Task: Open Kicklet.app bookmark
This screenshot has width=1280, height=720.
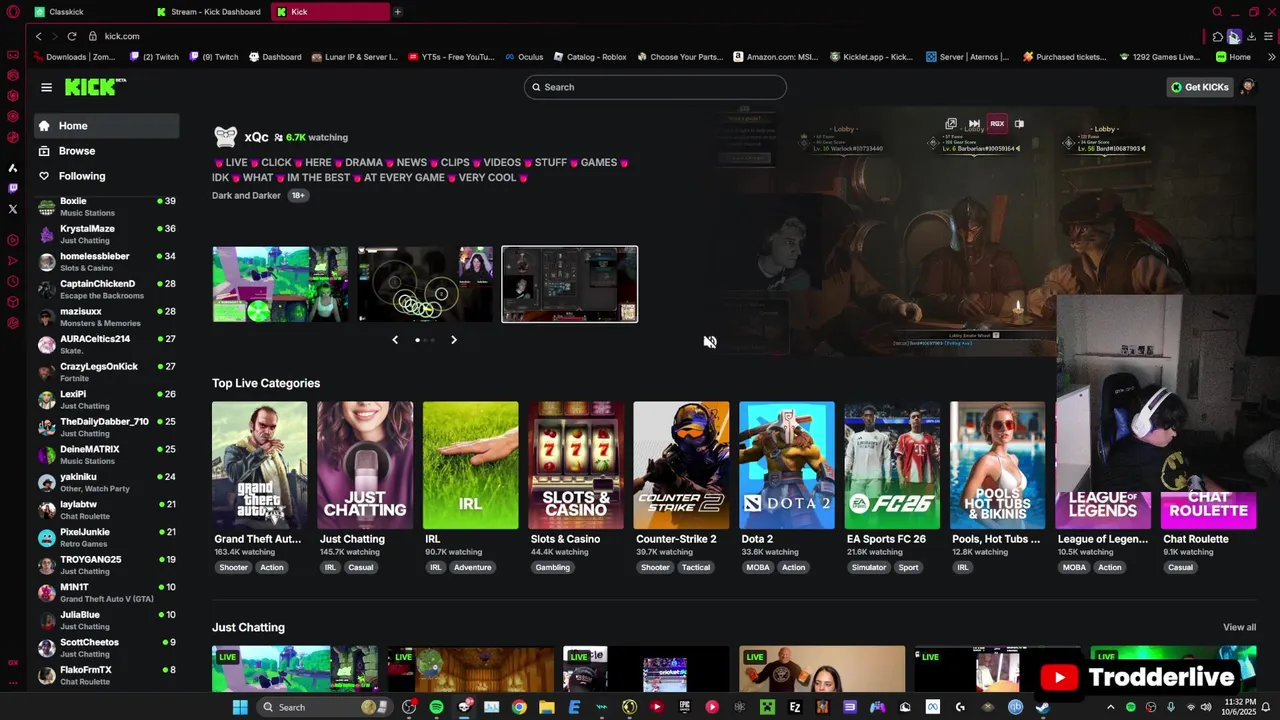Action: (872, 57)
